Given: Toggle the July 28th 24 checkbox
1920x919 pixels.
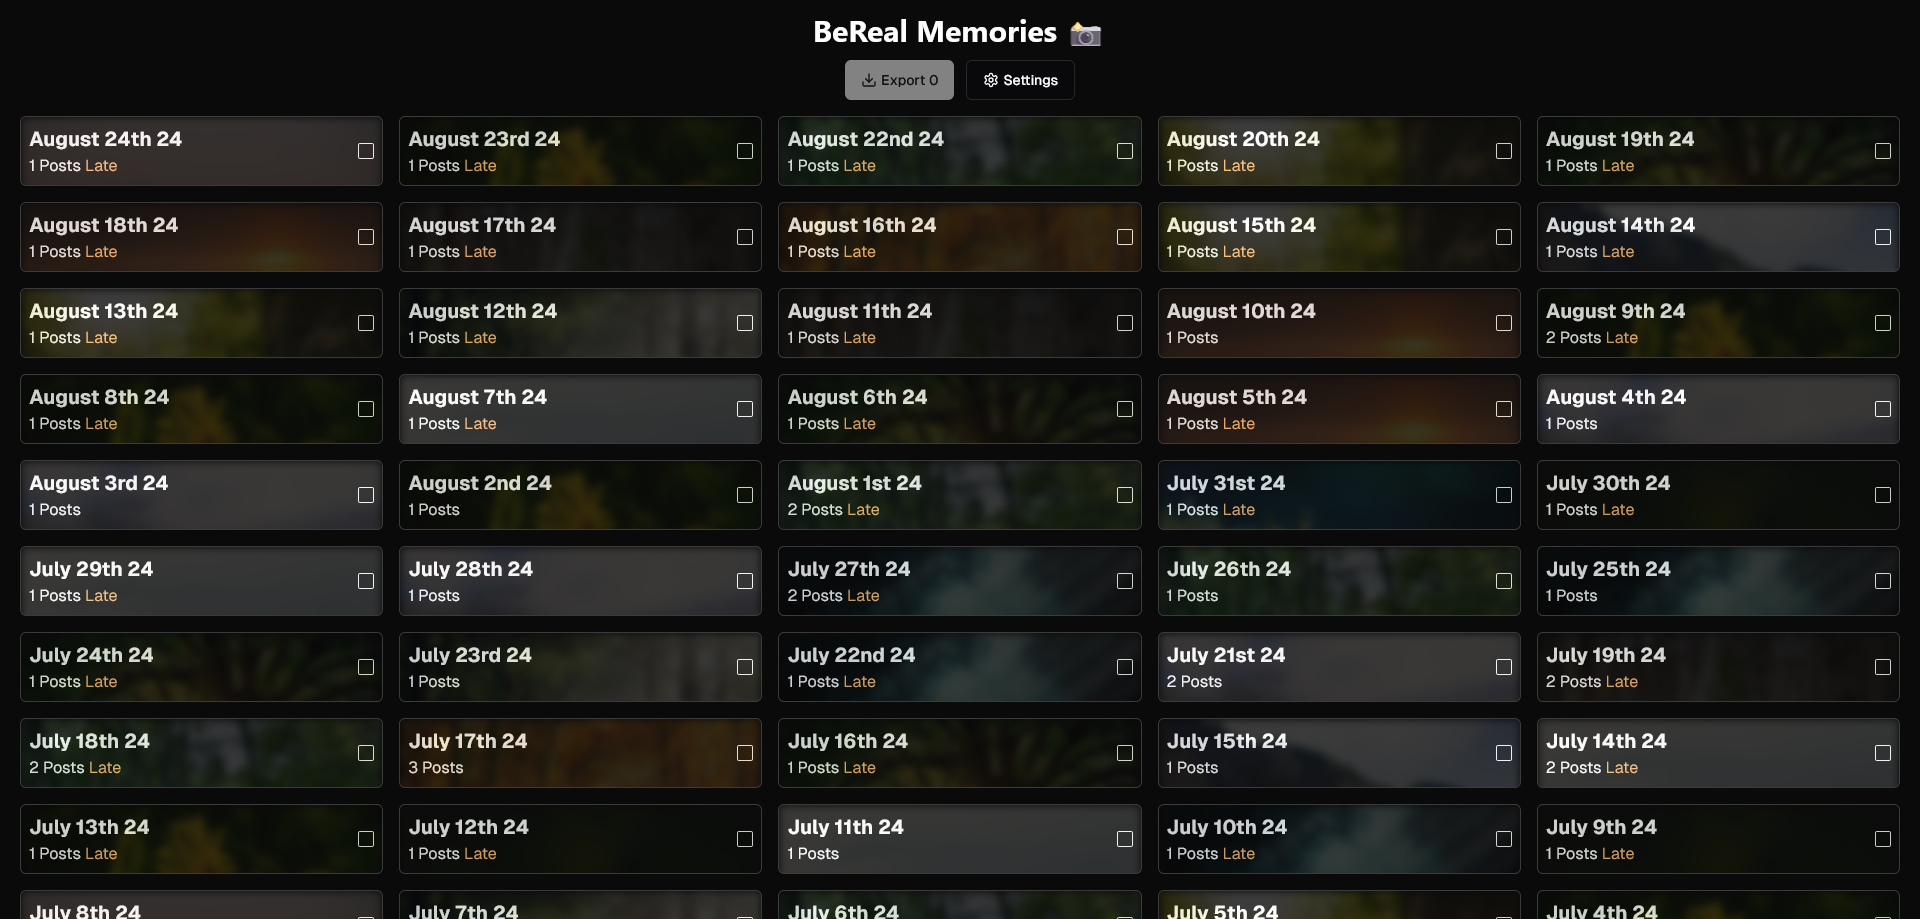Looking at the screenshot, I should click(745, 581).
